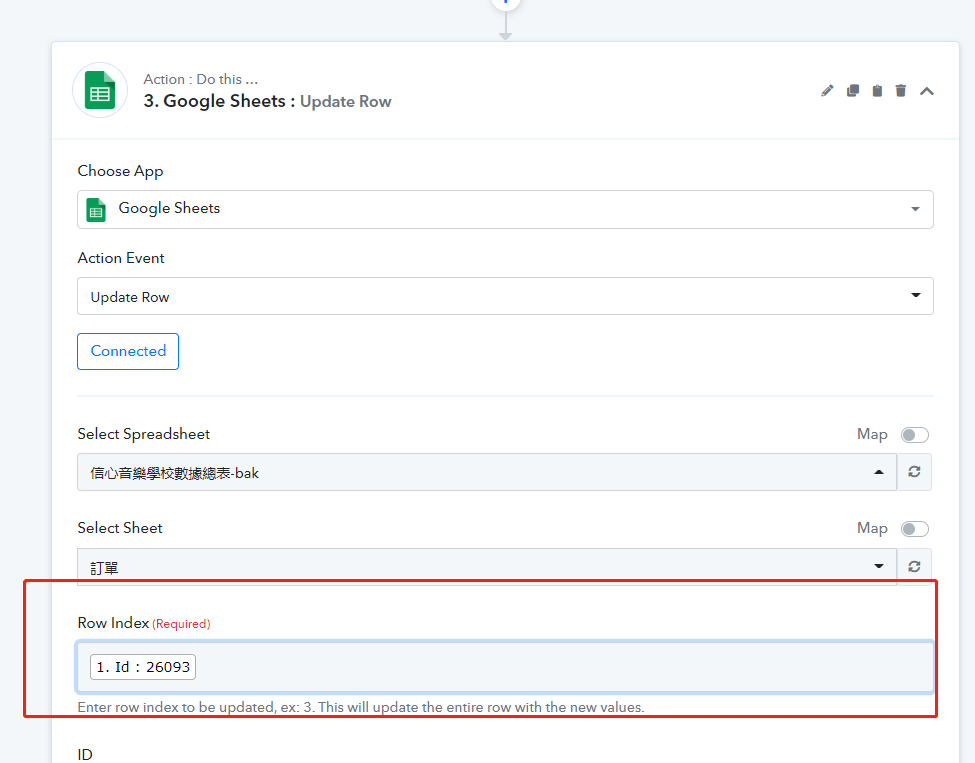975x763 pixels.
Task: Click the pencil edit icon in step header
Action: point(827,91)
